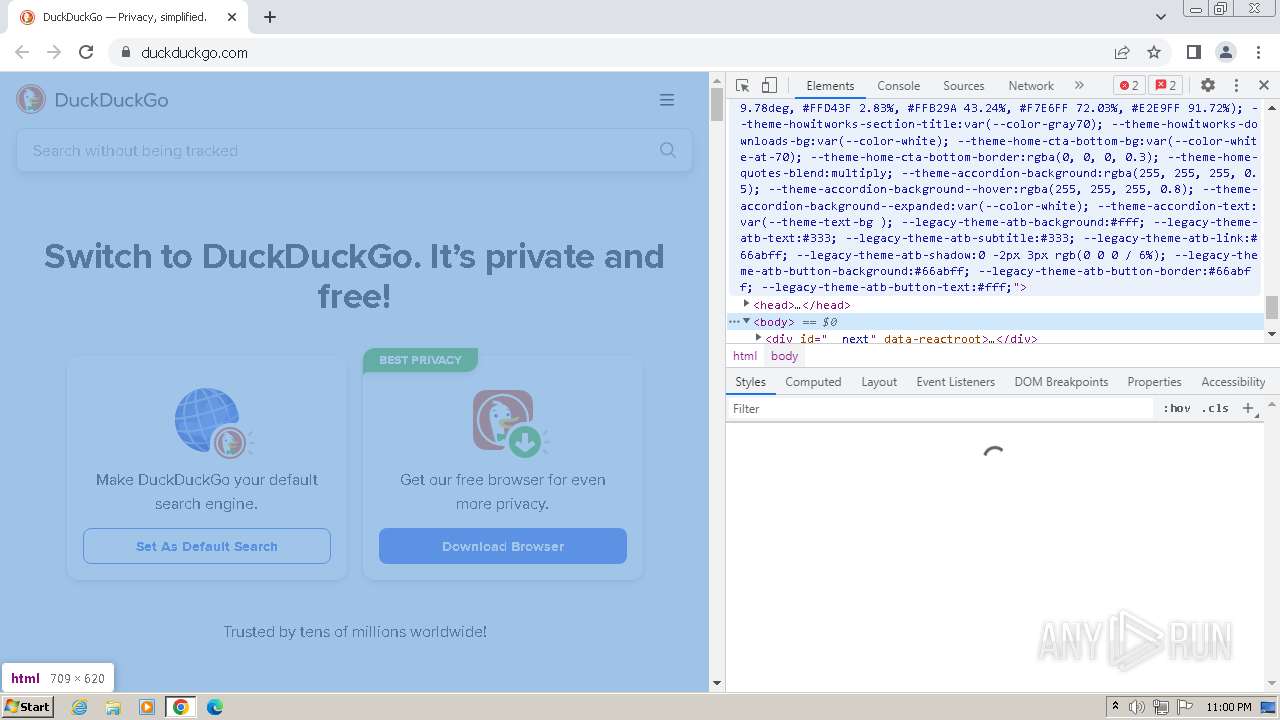Open the DevTools three-dot customize menu

click(1236, 85)
